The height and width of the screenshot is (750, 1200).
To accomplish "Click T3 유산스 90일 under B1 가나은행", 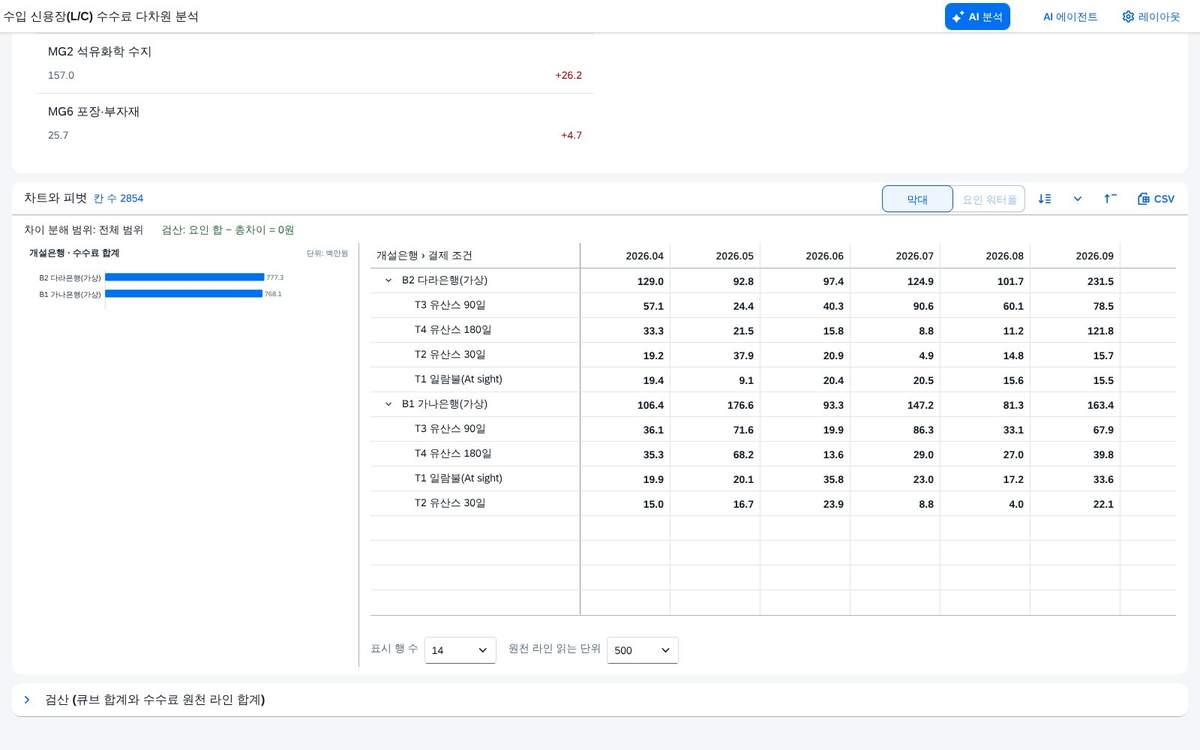I will point(450,429).
